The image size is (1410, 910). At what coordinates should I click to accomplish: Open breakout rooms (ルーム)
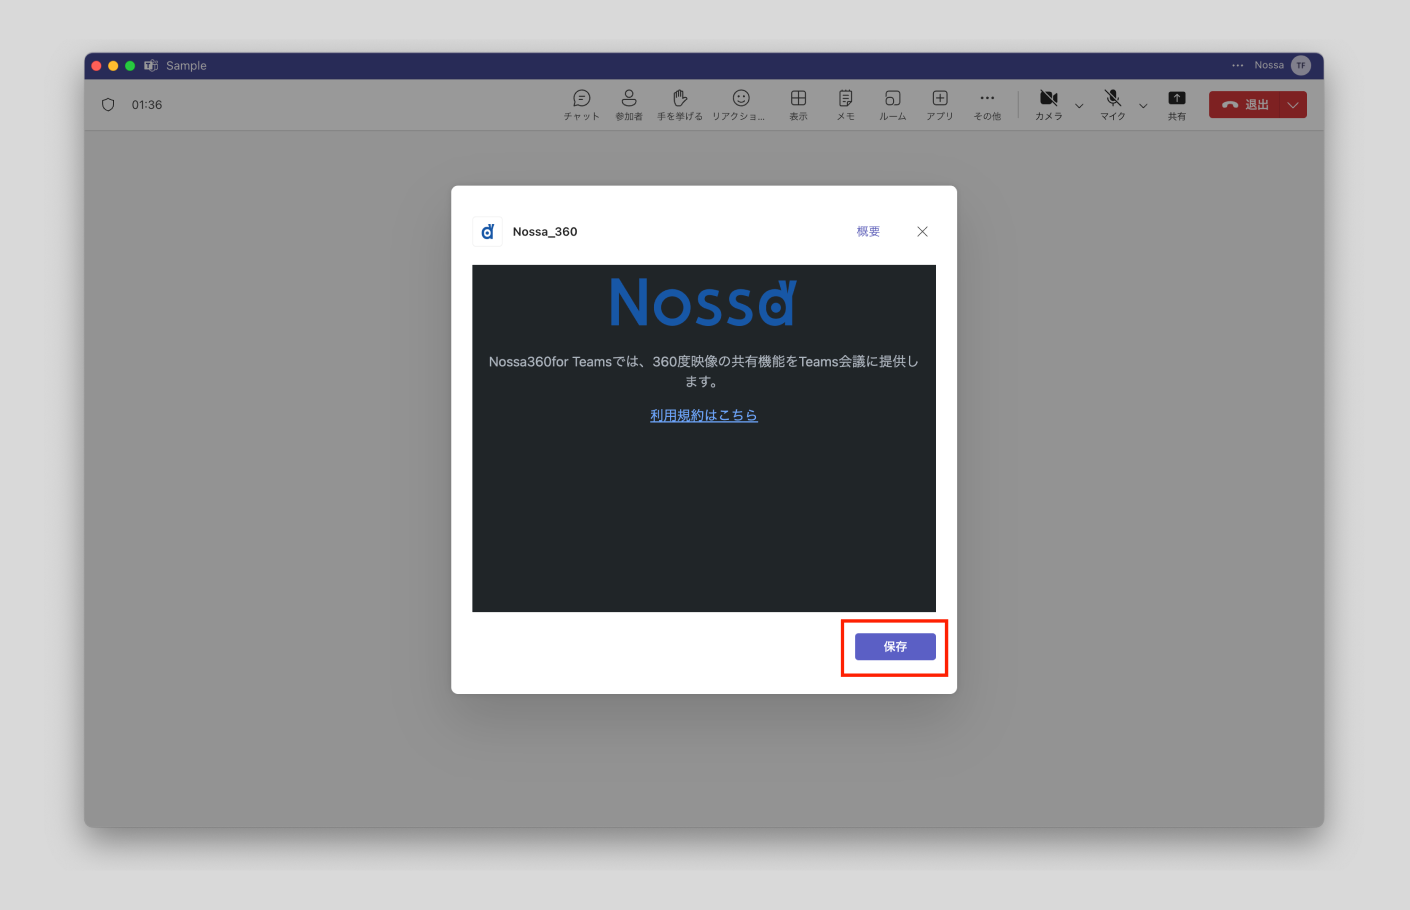893,104
